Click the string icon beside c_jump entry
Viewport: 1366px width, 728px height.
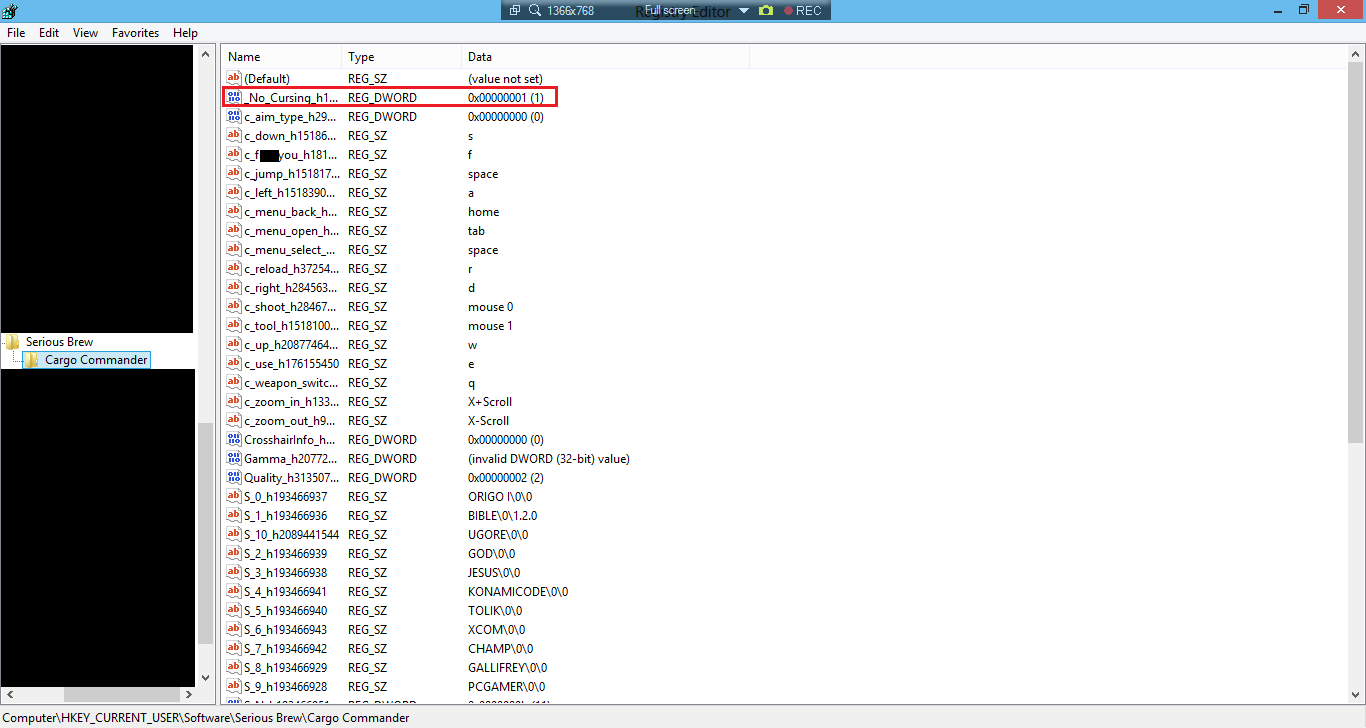[234, 174]
